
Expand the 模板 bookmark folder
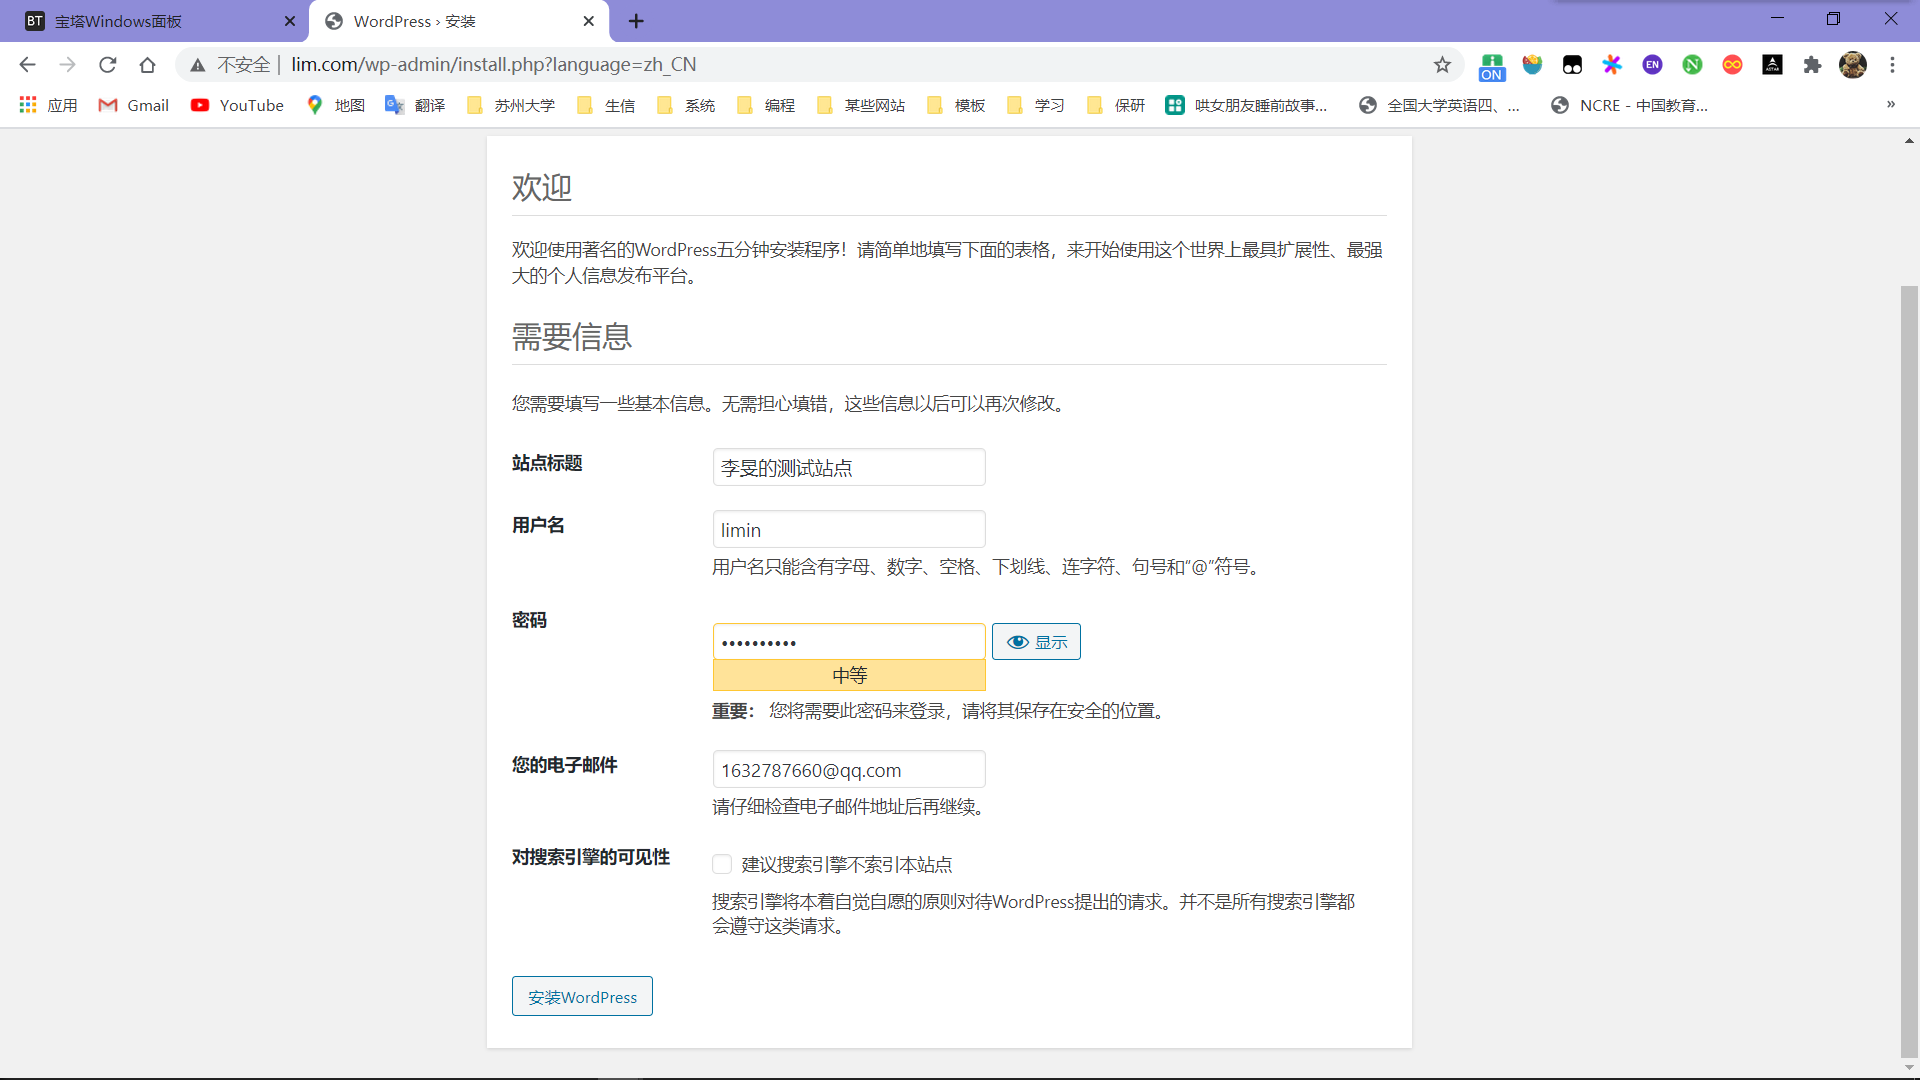tap(956, 105)
